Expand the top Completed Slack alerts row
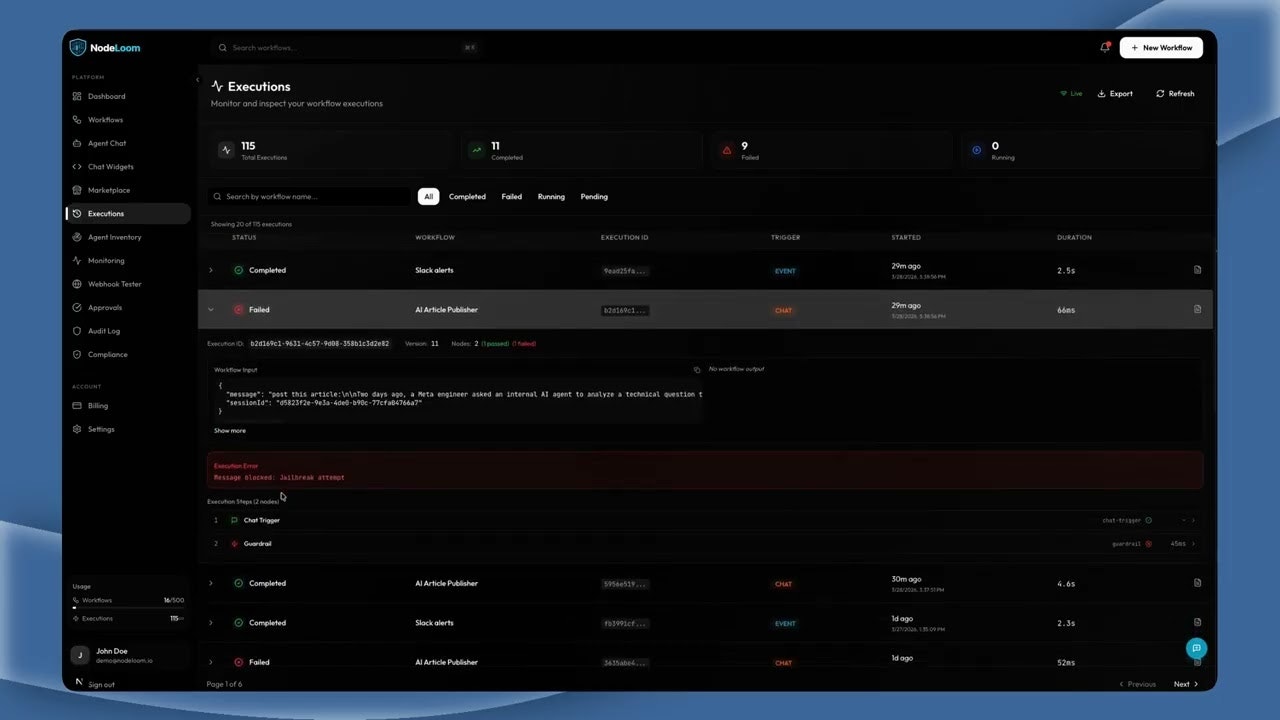This screenshot has height=720, width=1280. (x=211, y=270)
